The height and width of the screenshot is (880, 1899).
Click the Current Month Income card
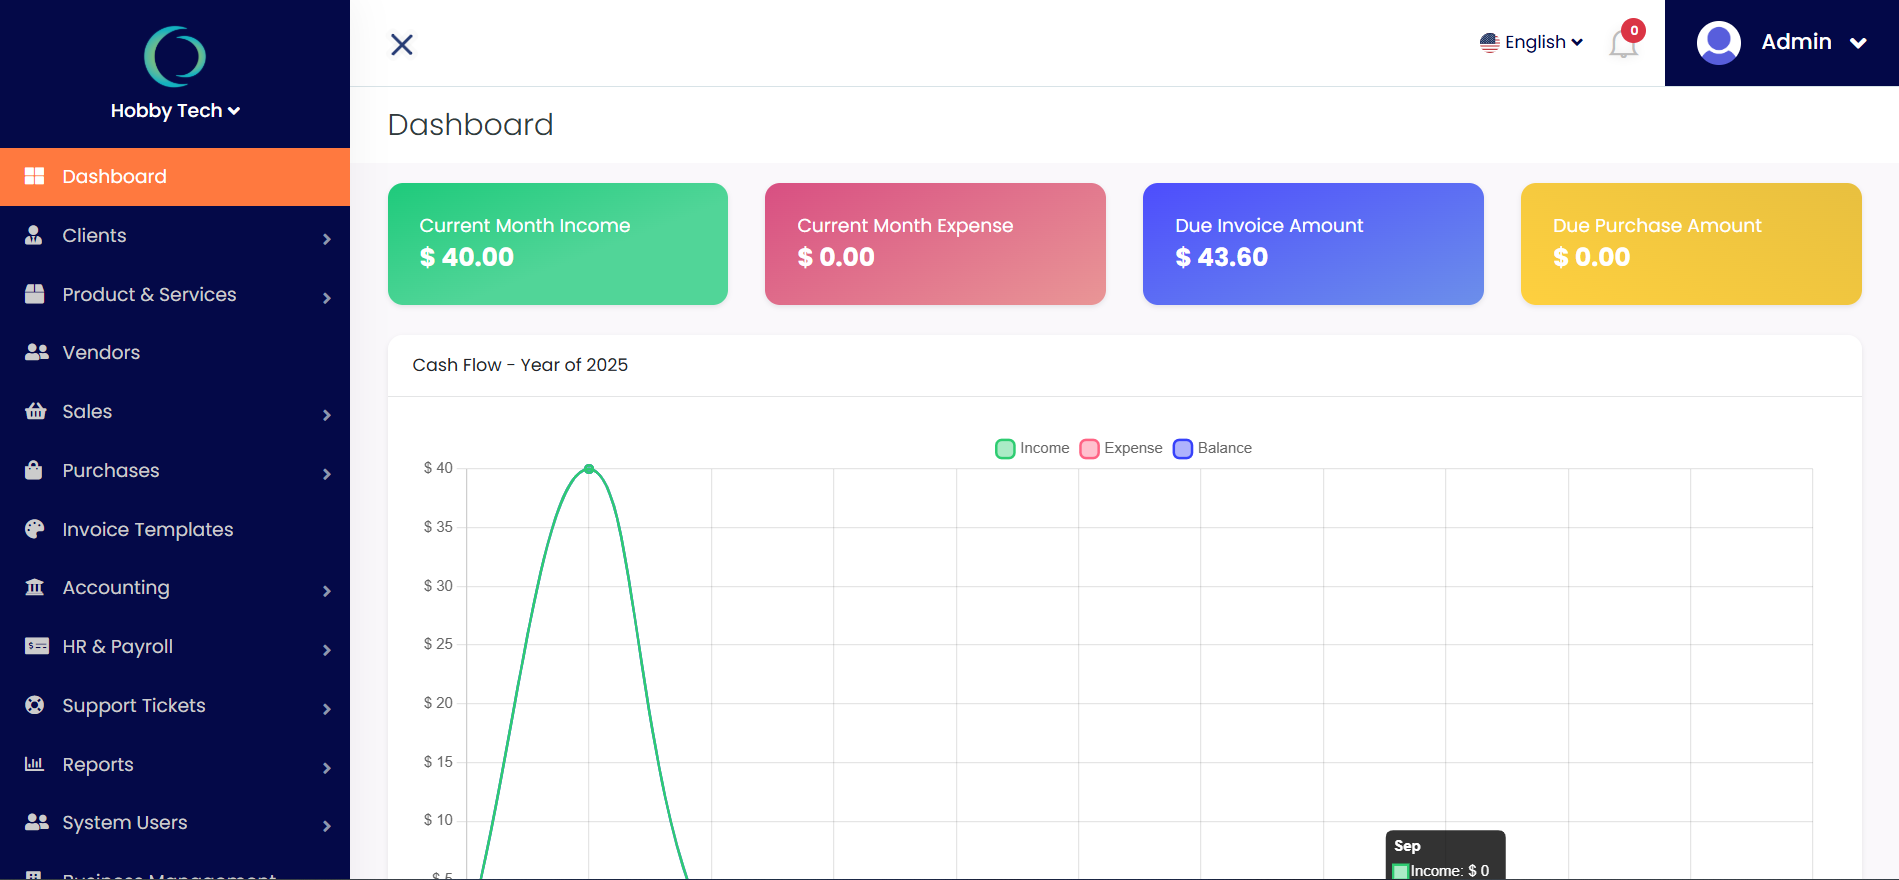tap(557, 243)
